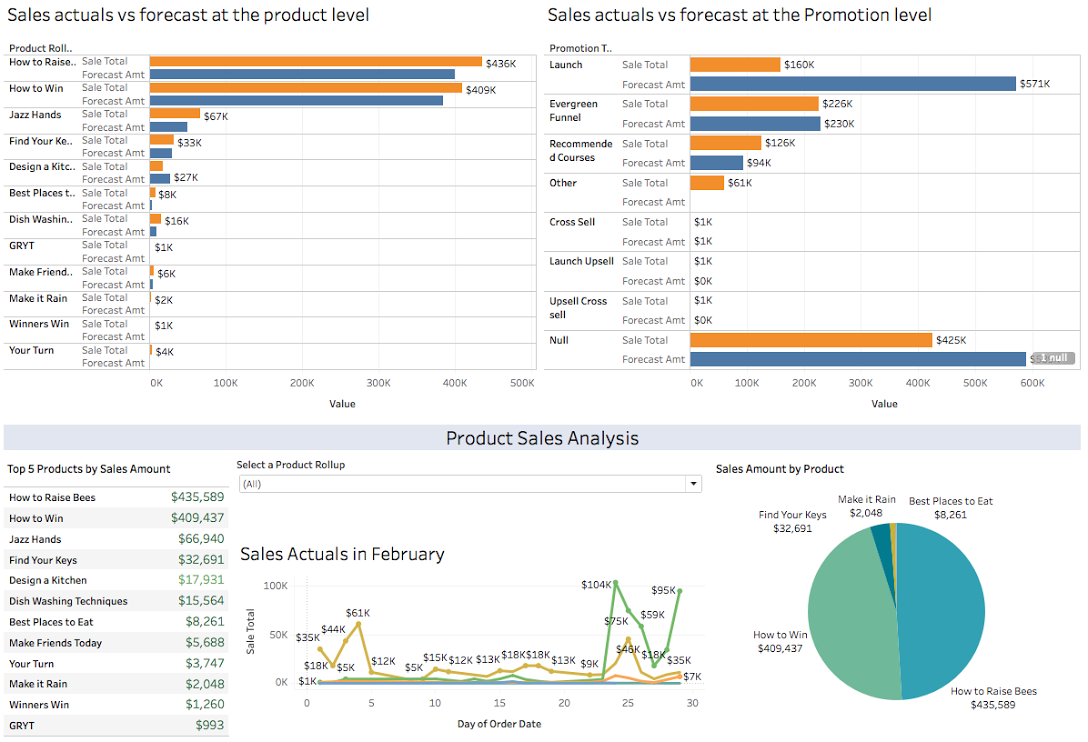
Task: Select the $95K green line point
Action: [x=679, y=591]
